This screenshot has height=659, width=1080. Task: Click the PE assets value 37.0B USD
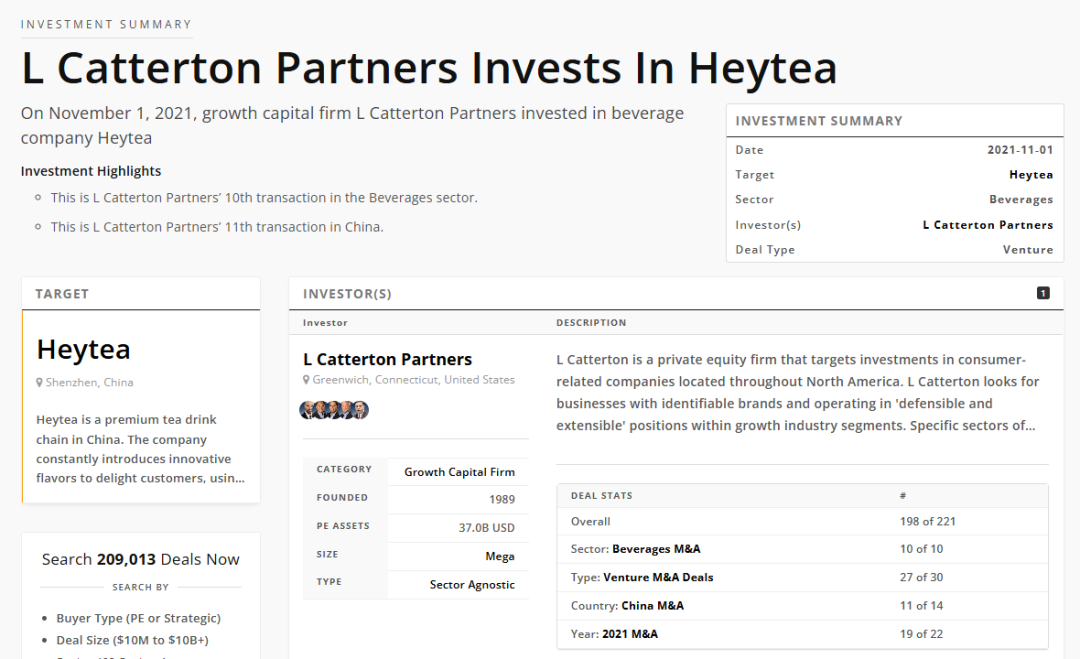click(487, 527)
